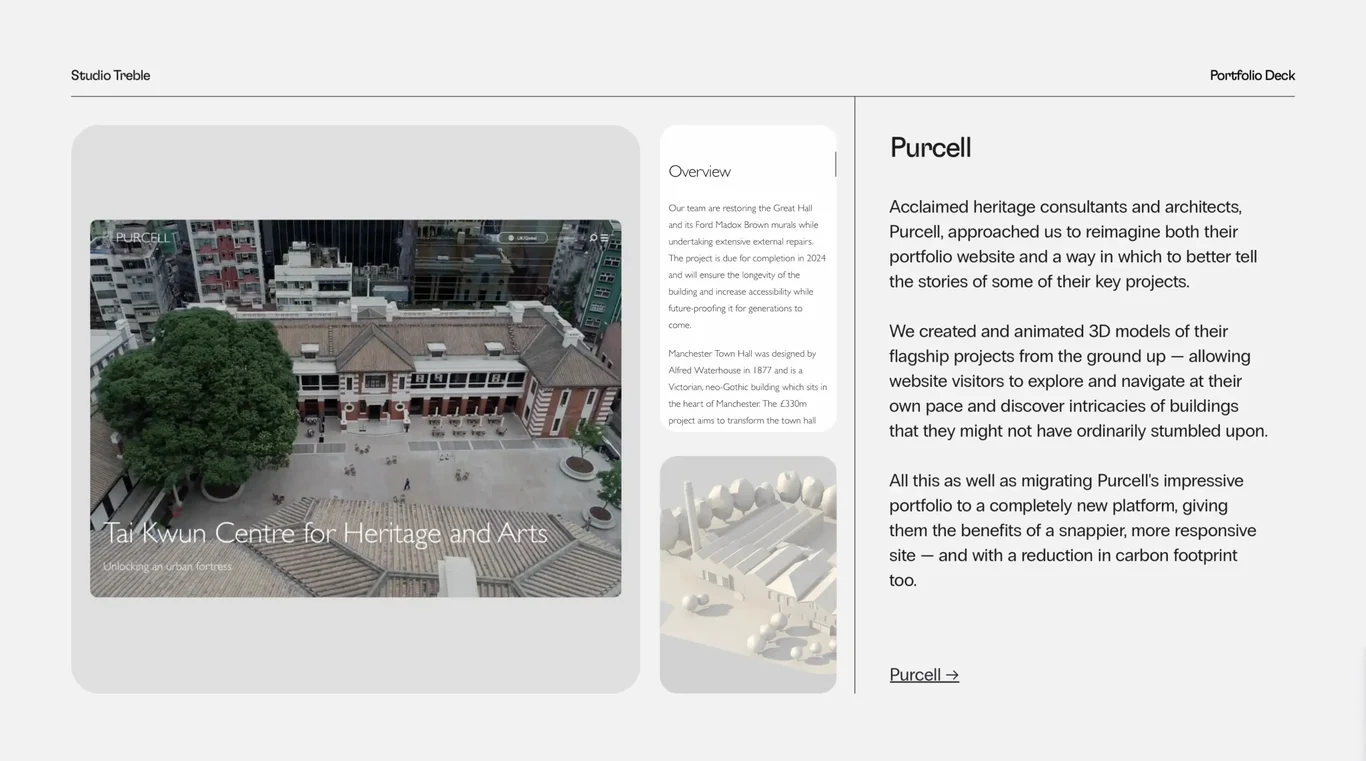1366x761 pixels.
Task: Click the scrollbar in the Overview card
Action: click(x=835, y=164)
